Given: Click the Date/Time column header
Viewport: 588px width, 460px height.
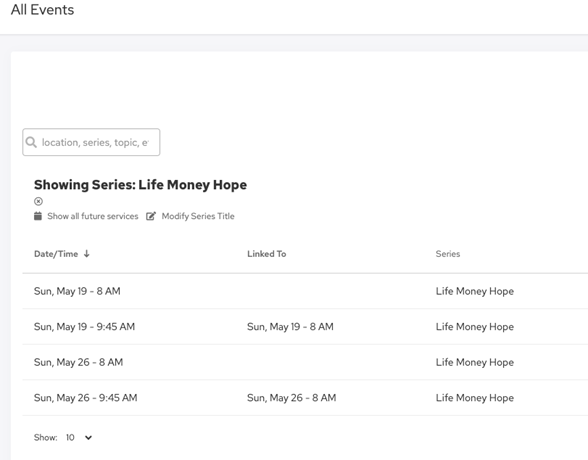Looking at the screenshot, I should click(56, 254).
